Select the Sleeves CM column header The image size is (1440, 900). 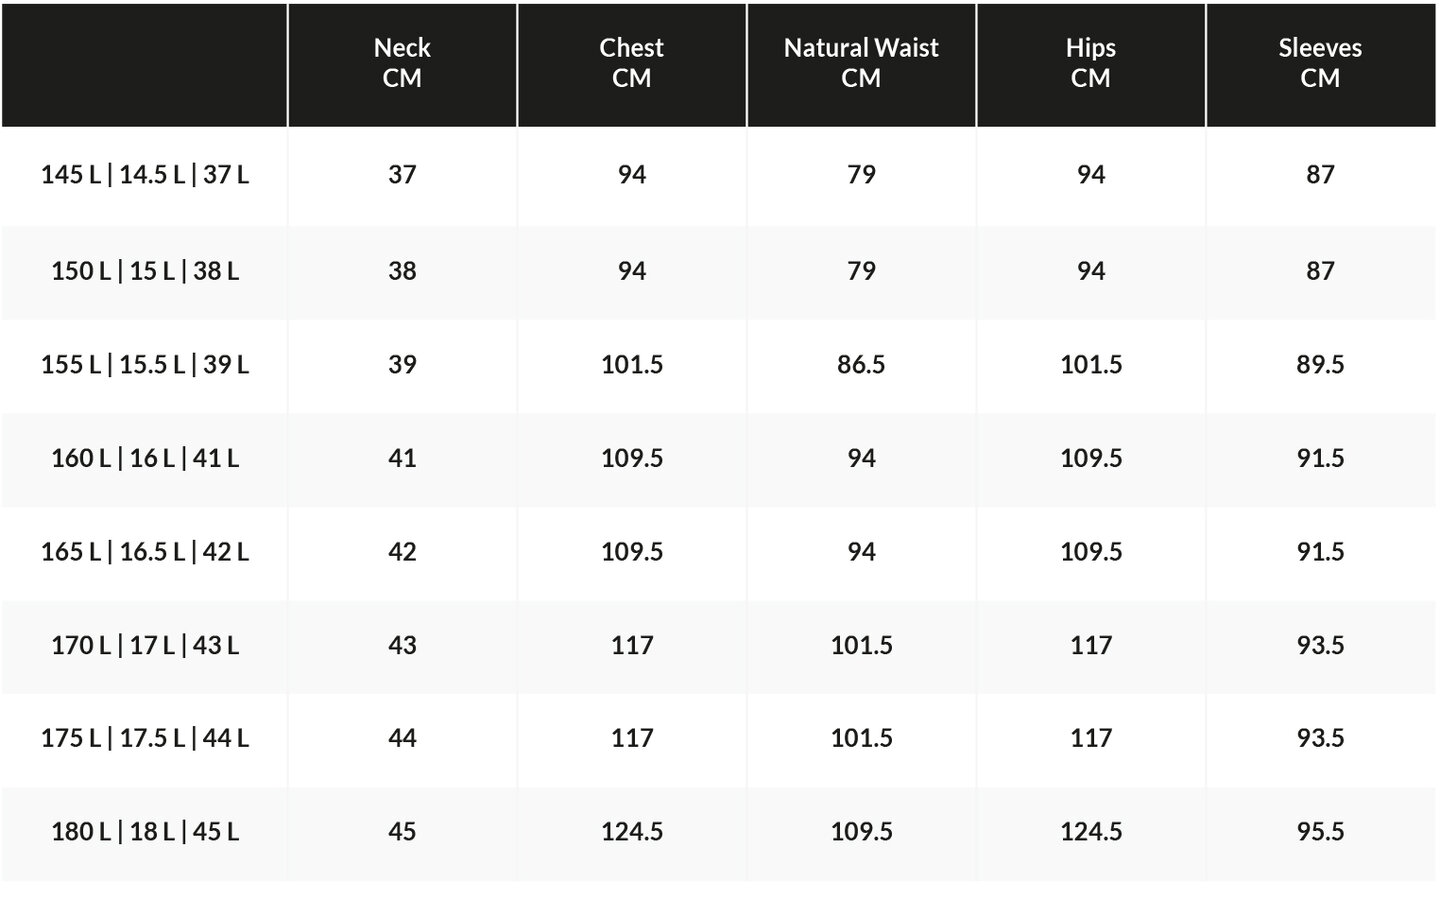[1321, 64]
